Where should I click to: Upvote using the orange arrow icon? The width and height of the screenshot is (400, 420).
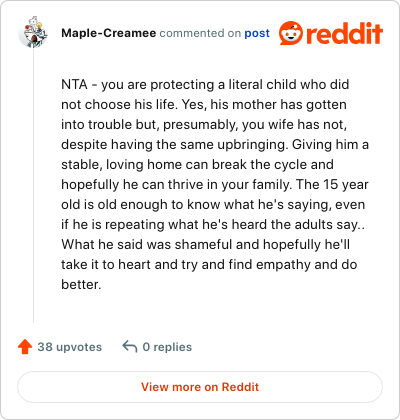pos(25,347)
